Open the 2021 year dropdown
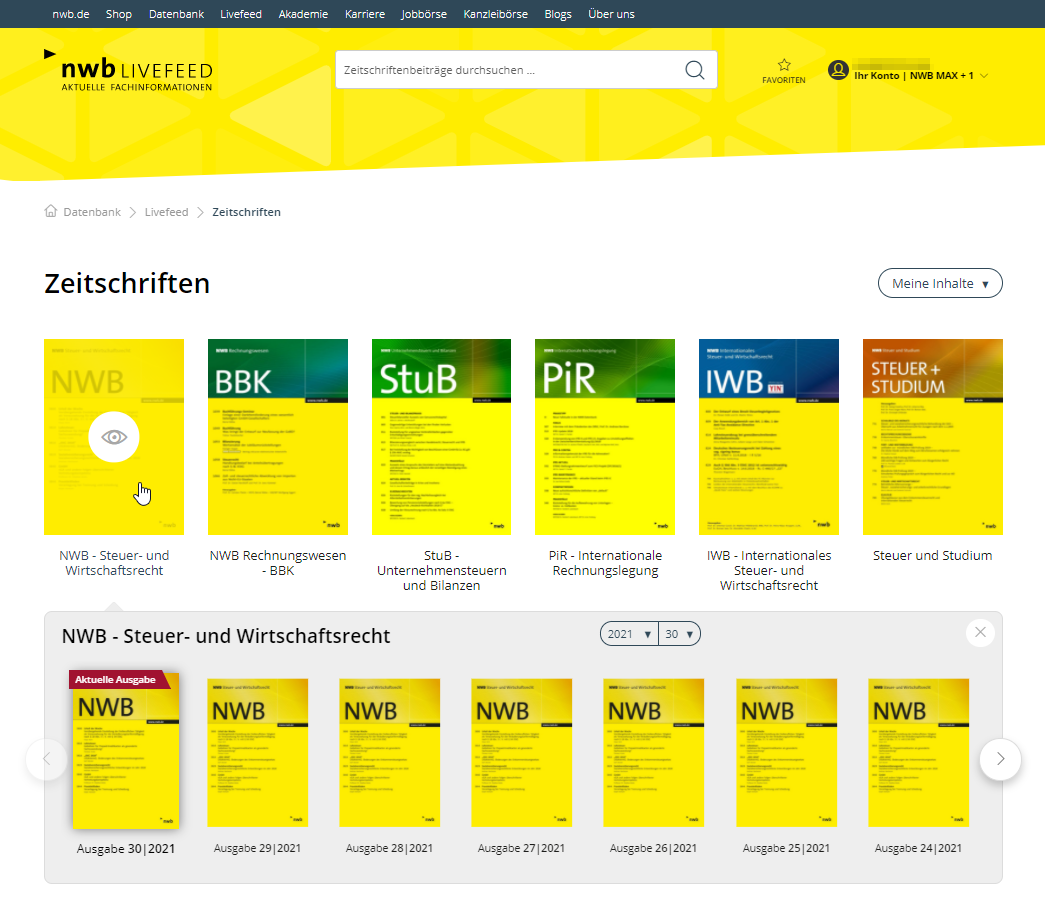1045x907 pixels. pos(629,634)
